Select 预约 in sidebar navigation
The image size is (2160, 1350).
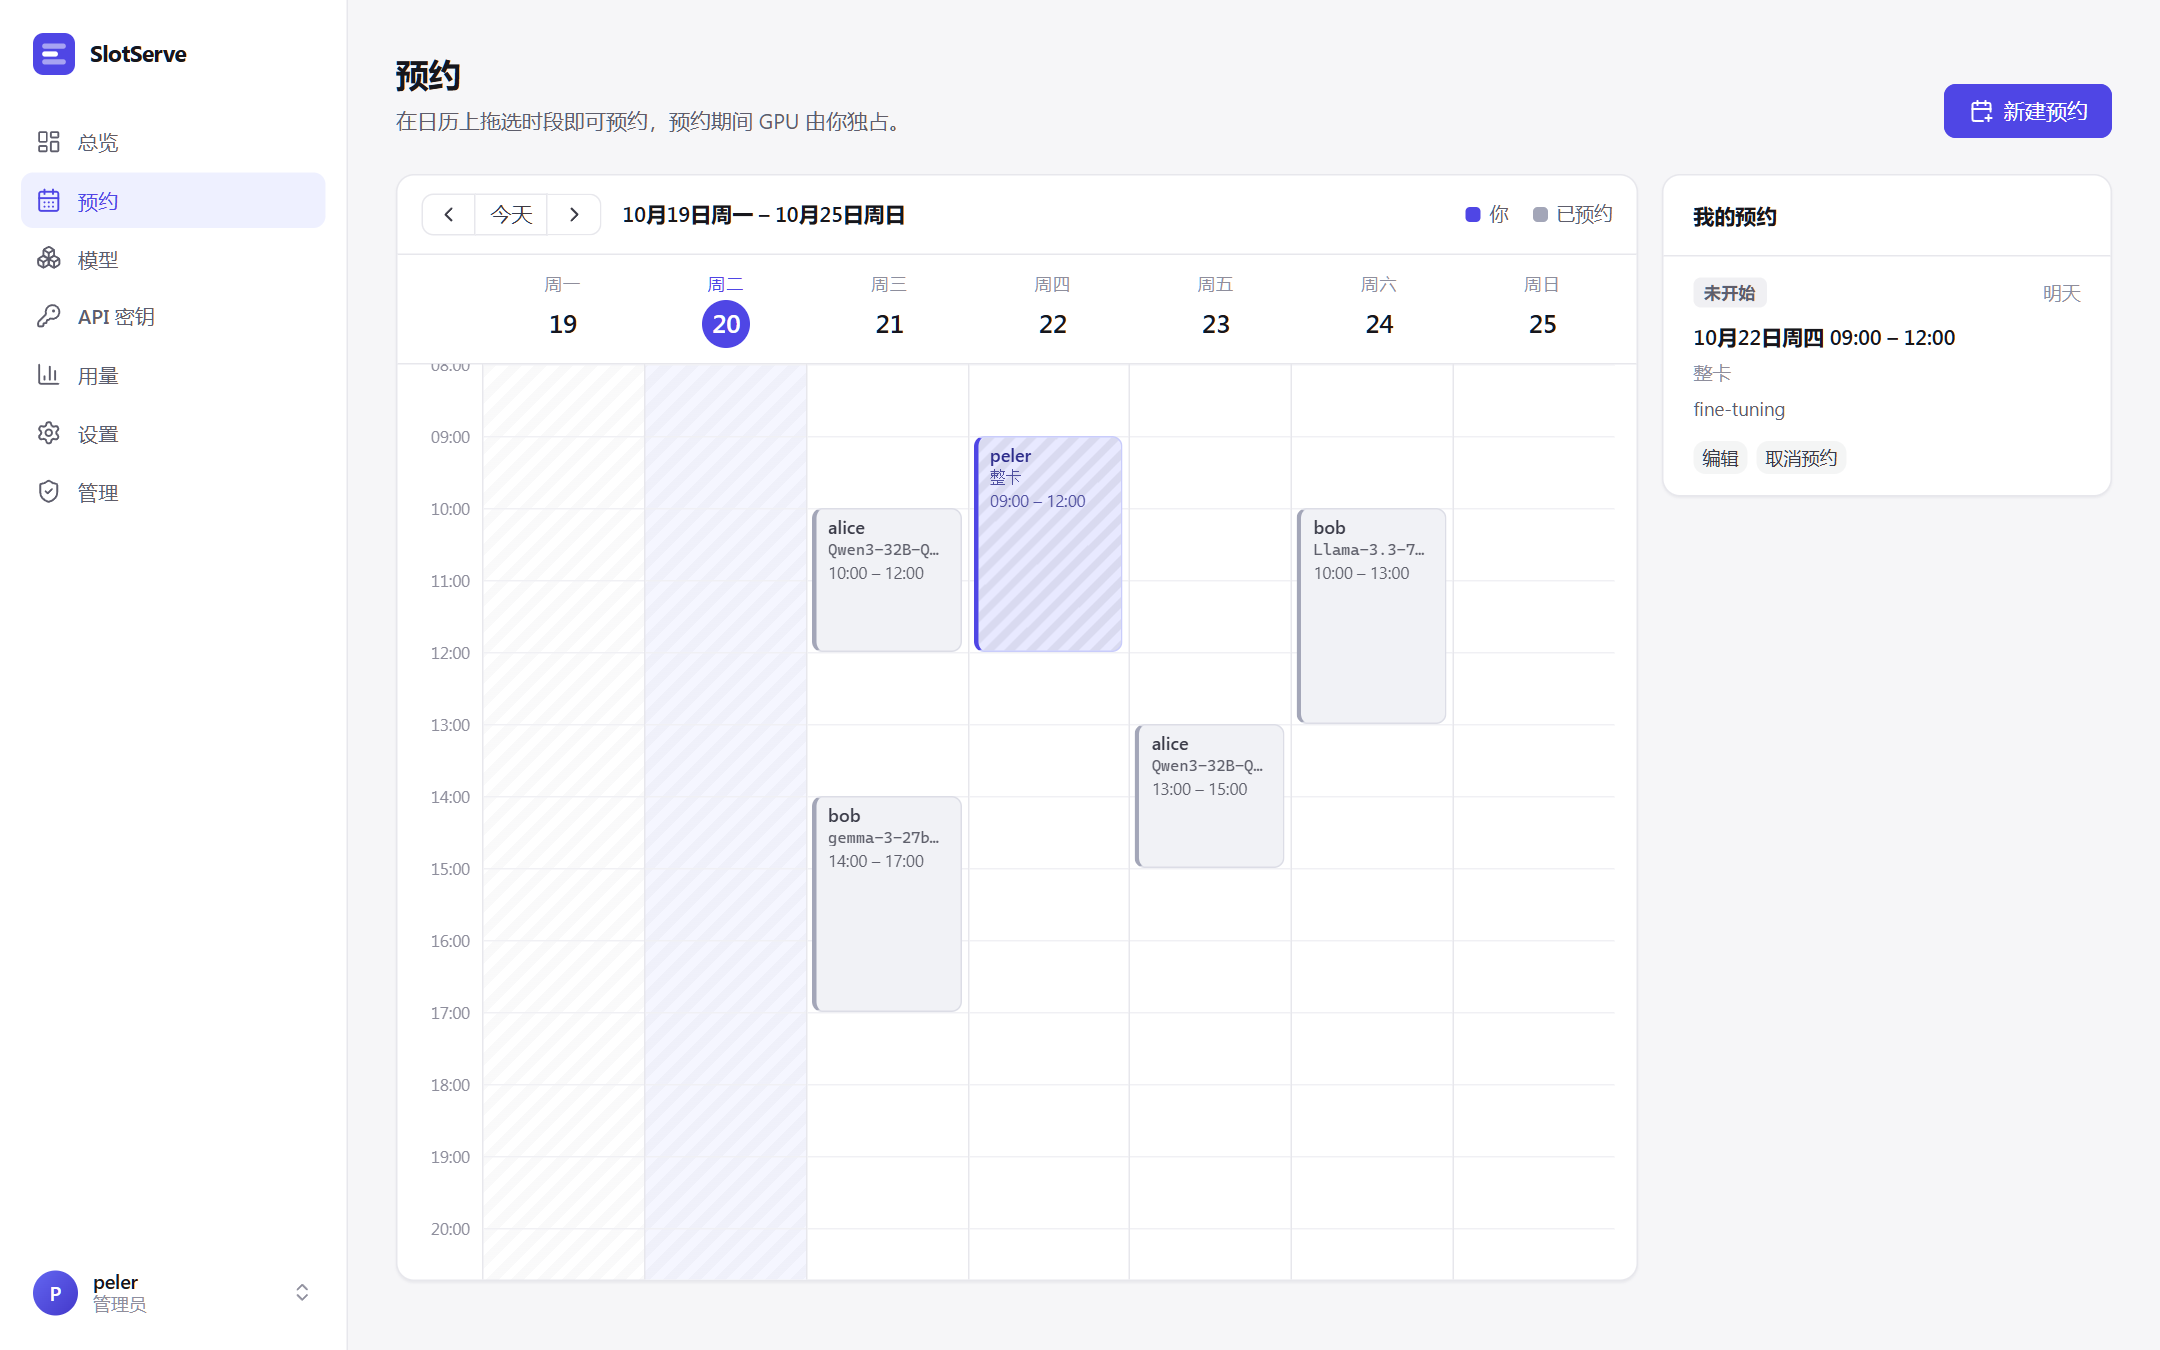coord(173,200)
